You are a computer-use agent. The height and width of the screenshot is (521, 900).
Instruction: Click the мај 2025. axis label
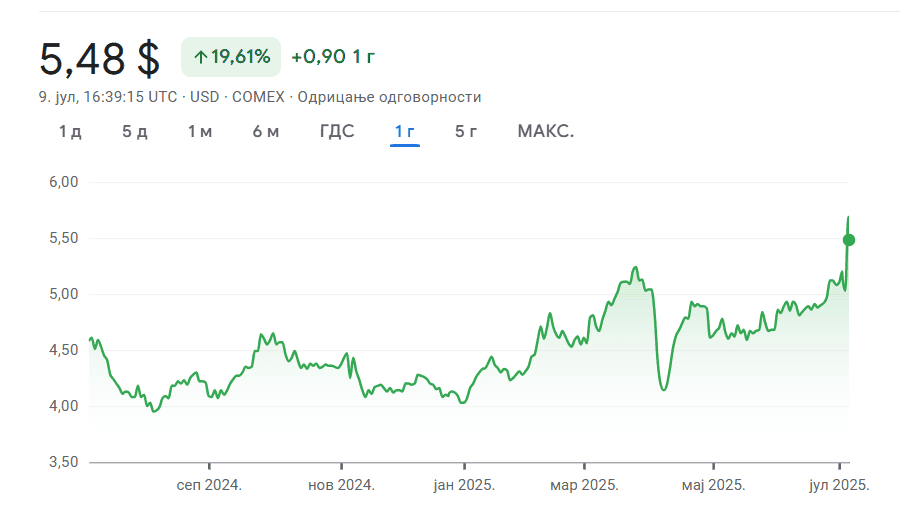pyautogui.click(x=713, y=485)
